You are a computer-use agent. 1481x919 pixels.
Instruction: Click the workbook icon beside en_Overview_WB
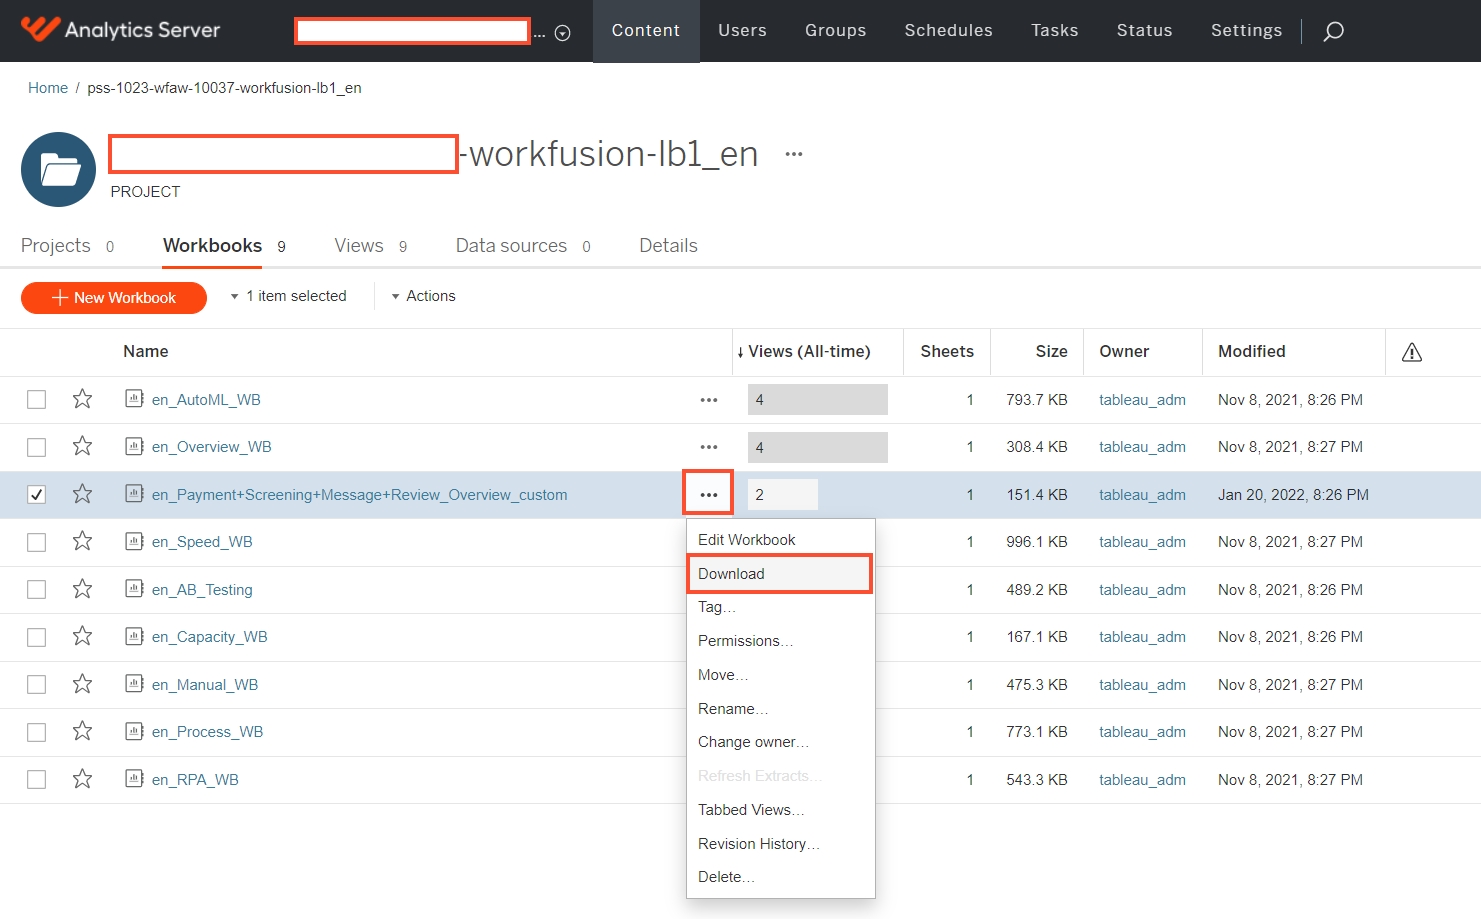point(134,445)
